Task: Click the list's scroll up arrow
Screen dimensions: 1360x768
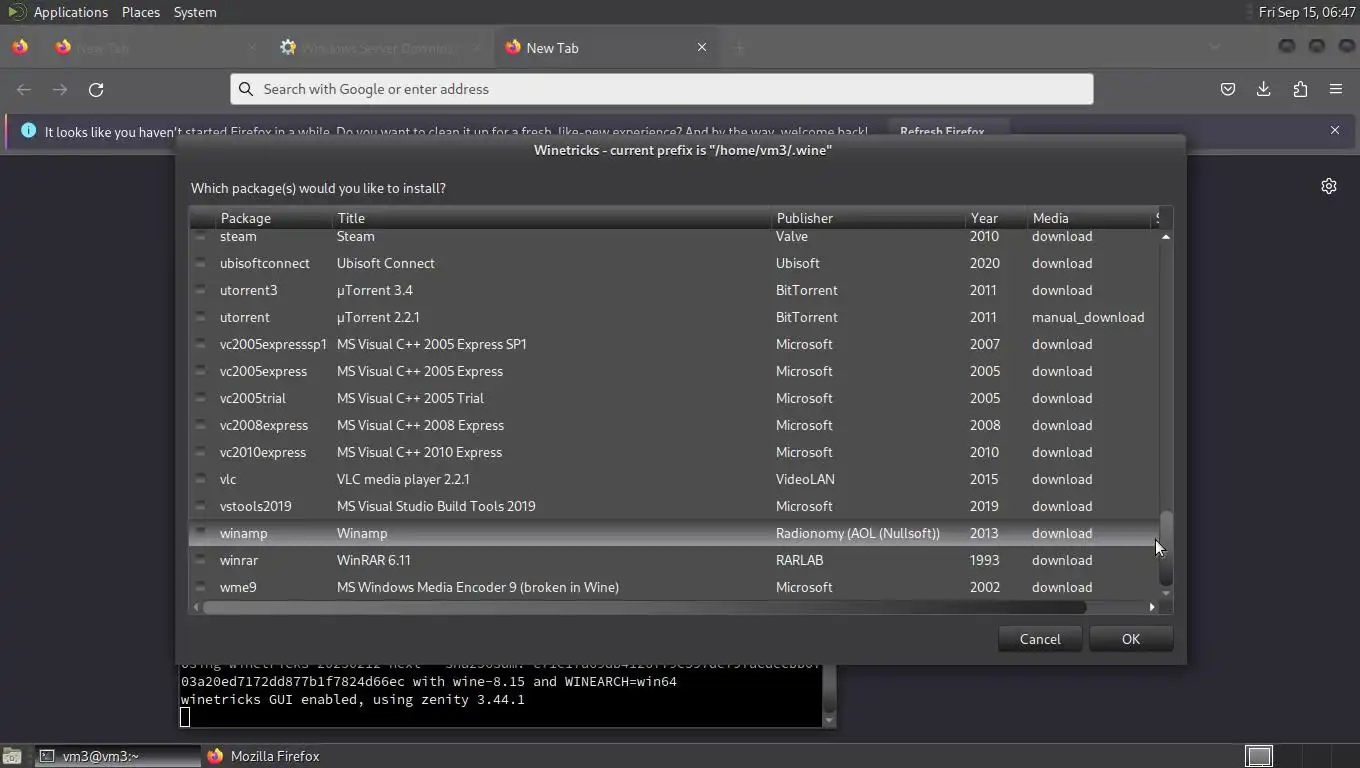Action: pyautogui.click(x=1165, y=237)
